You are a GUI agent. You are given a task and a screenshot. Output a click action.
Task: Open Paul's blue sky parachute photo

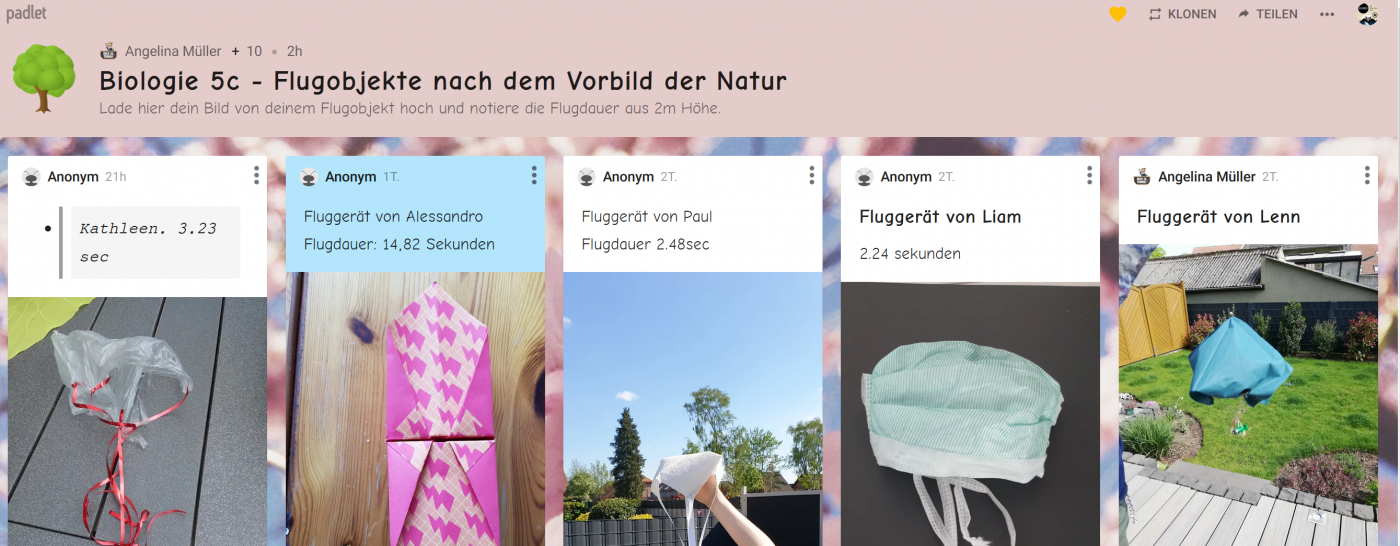pyautogui.click(x=692, y=408)
